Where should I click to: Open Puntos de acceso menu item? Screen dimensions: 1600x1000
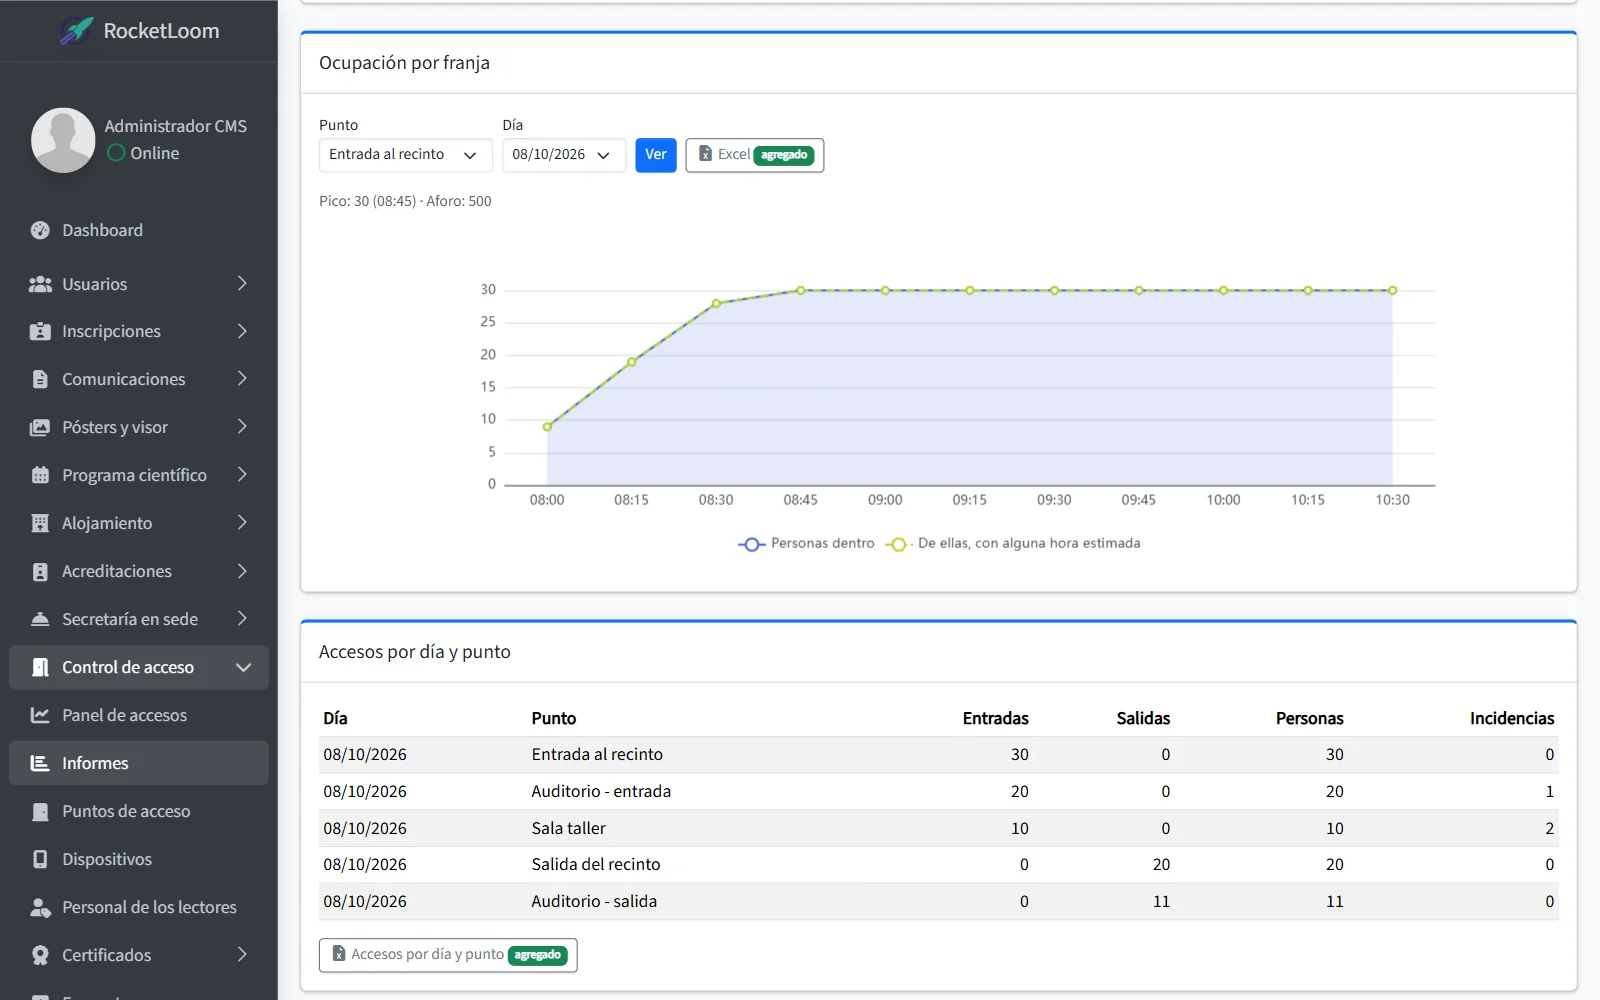139,811
